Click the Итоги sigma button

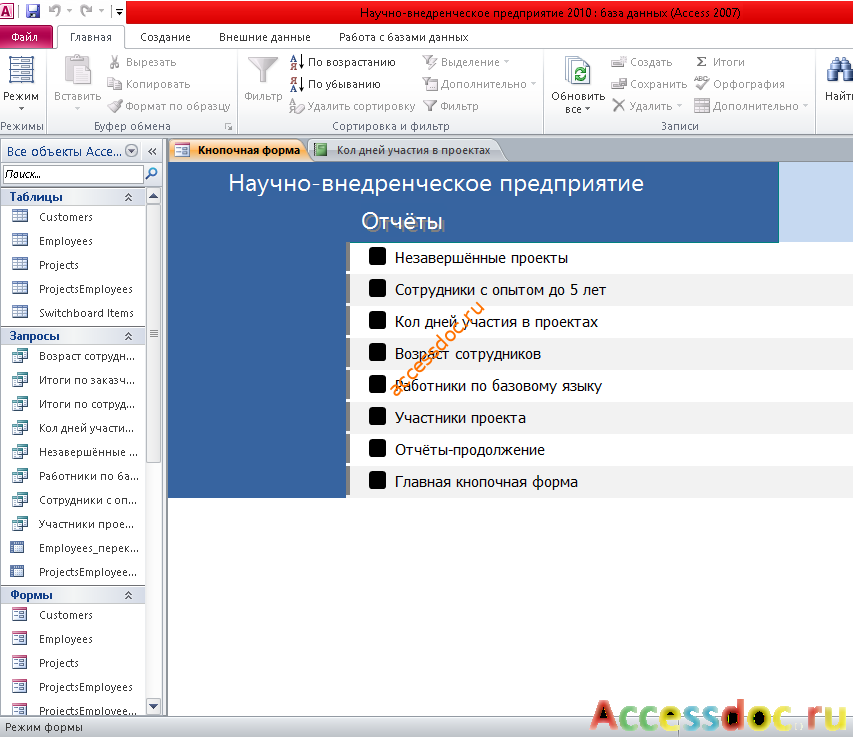point(720,62)
